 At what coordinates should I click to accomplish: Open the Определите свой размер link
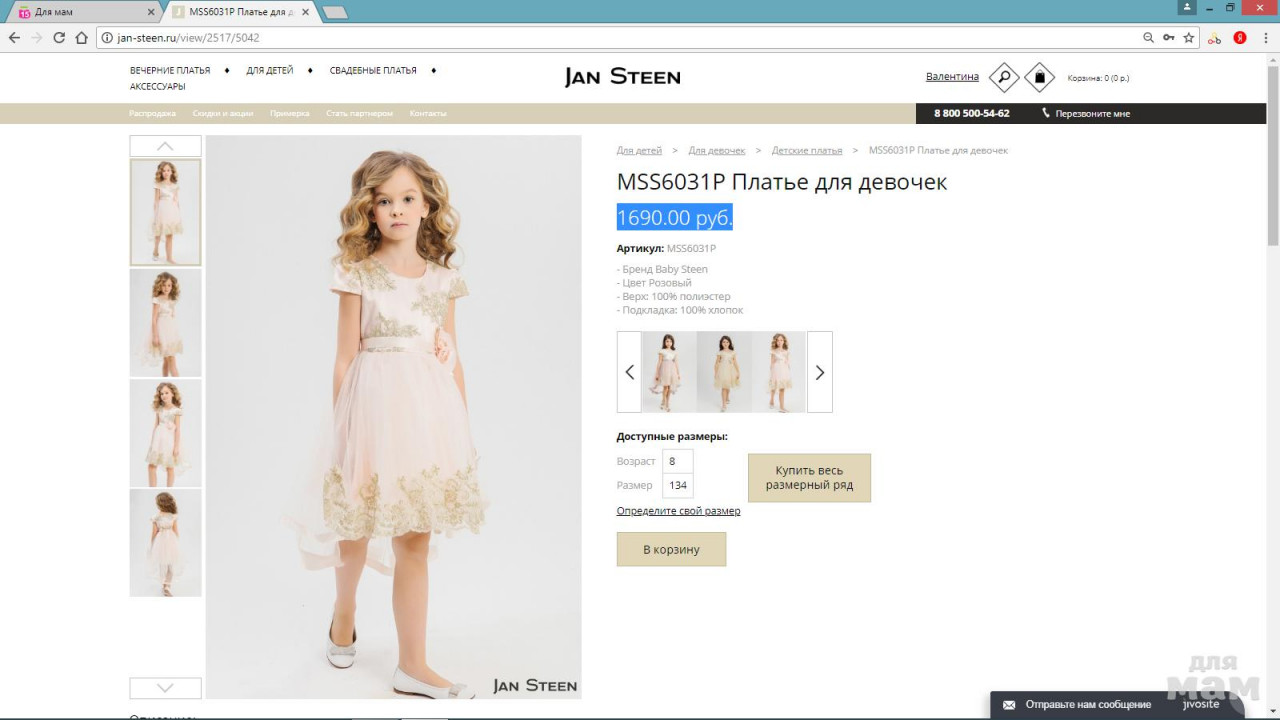(678, 511)
